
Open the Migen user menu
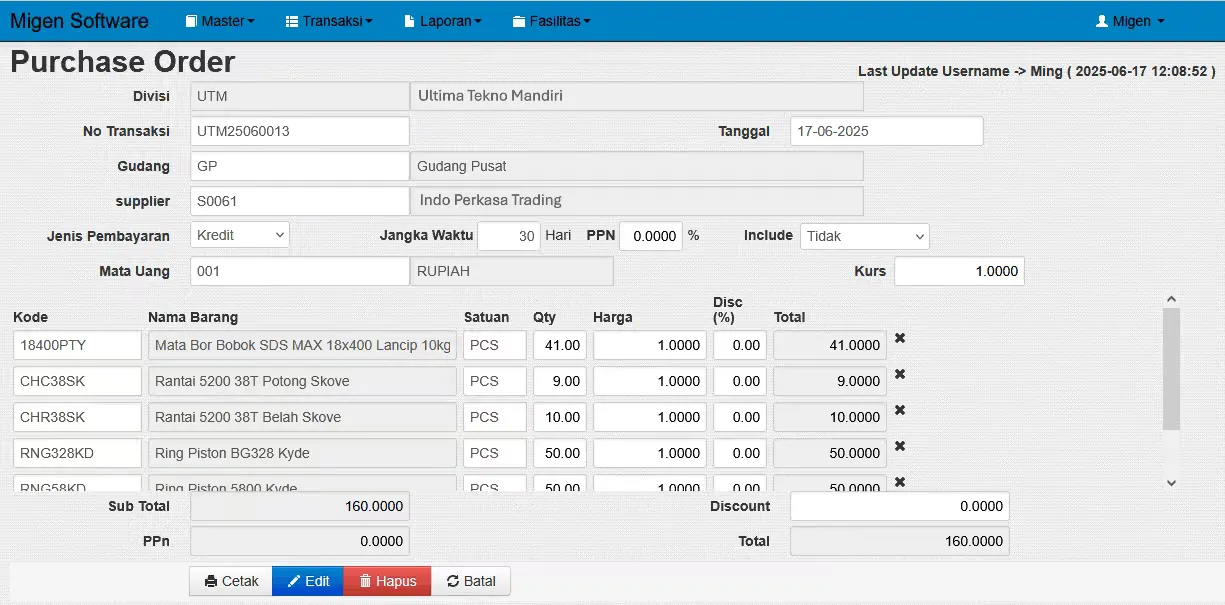(1130, 21)
